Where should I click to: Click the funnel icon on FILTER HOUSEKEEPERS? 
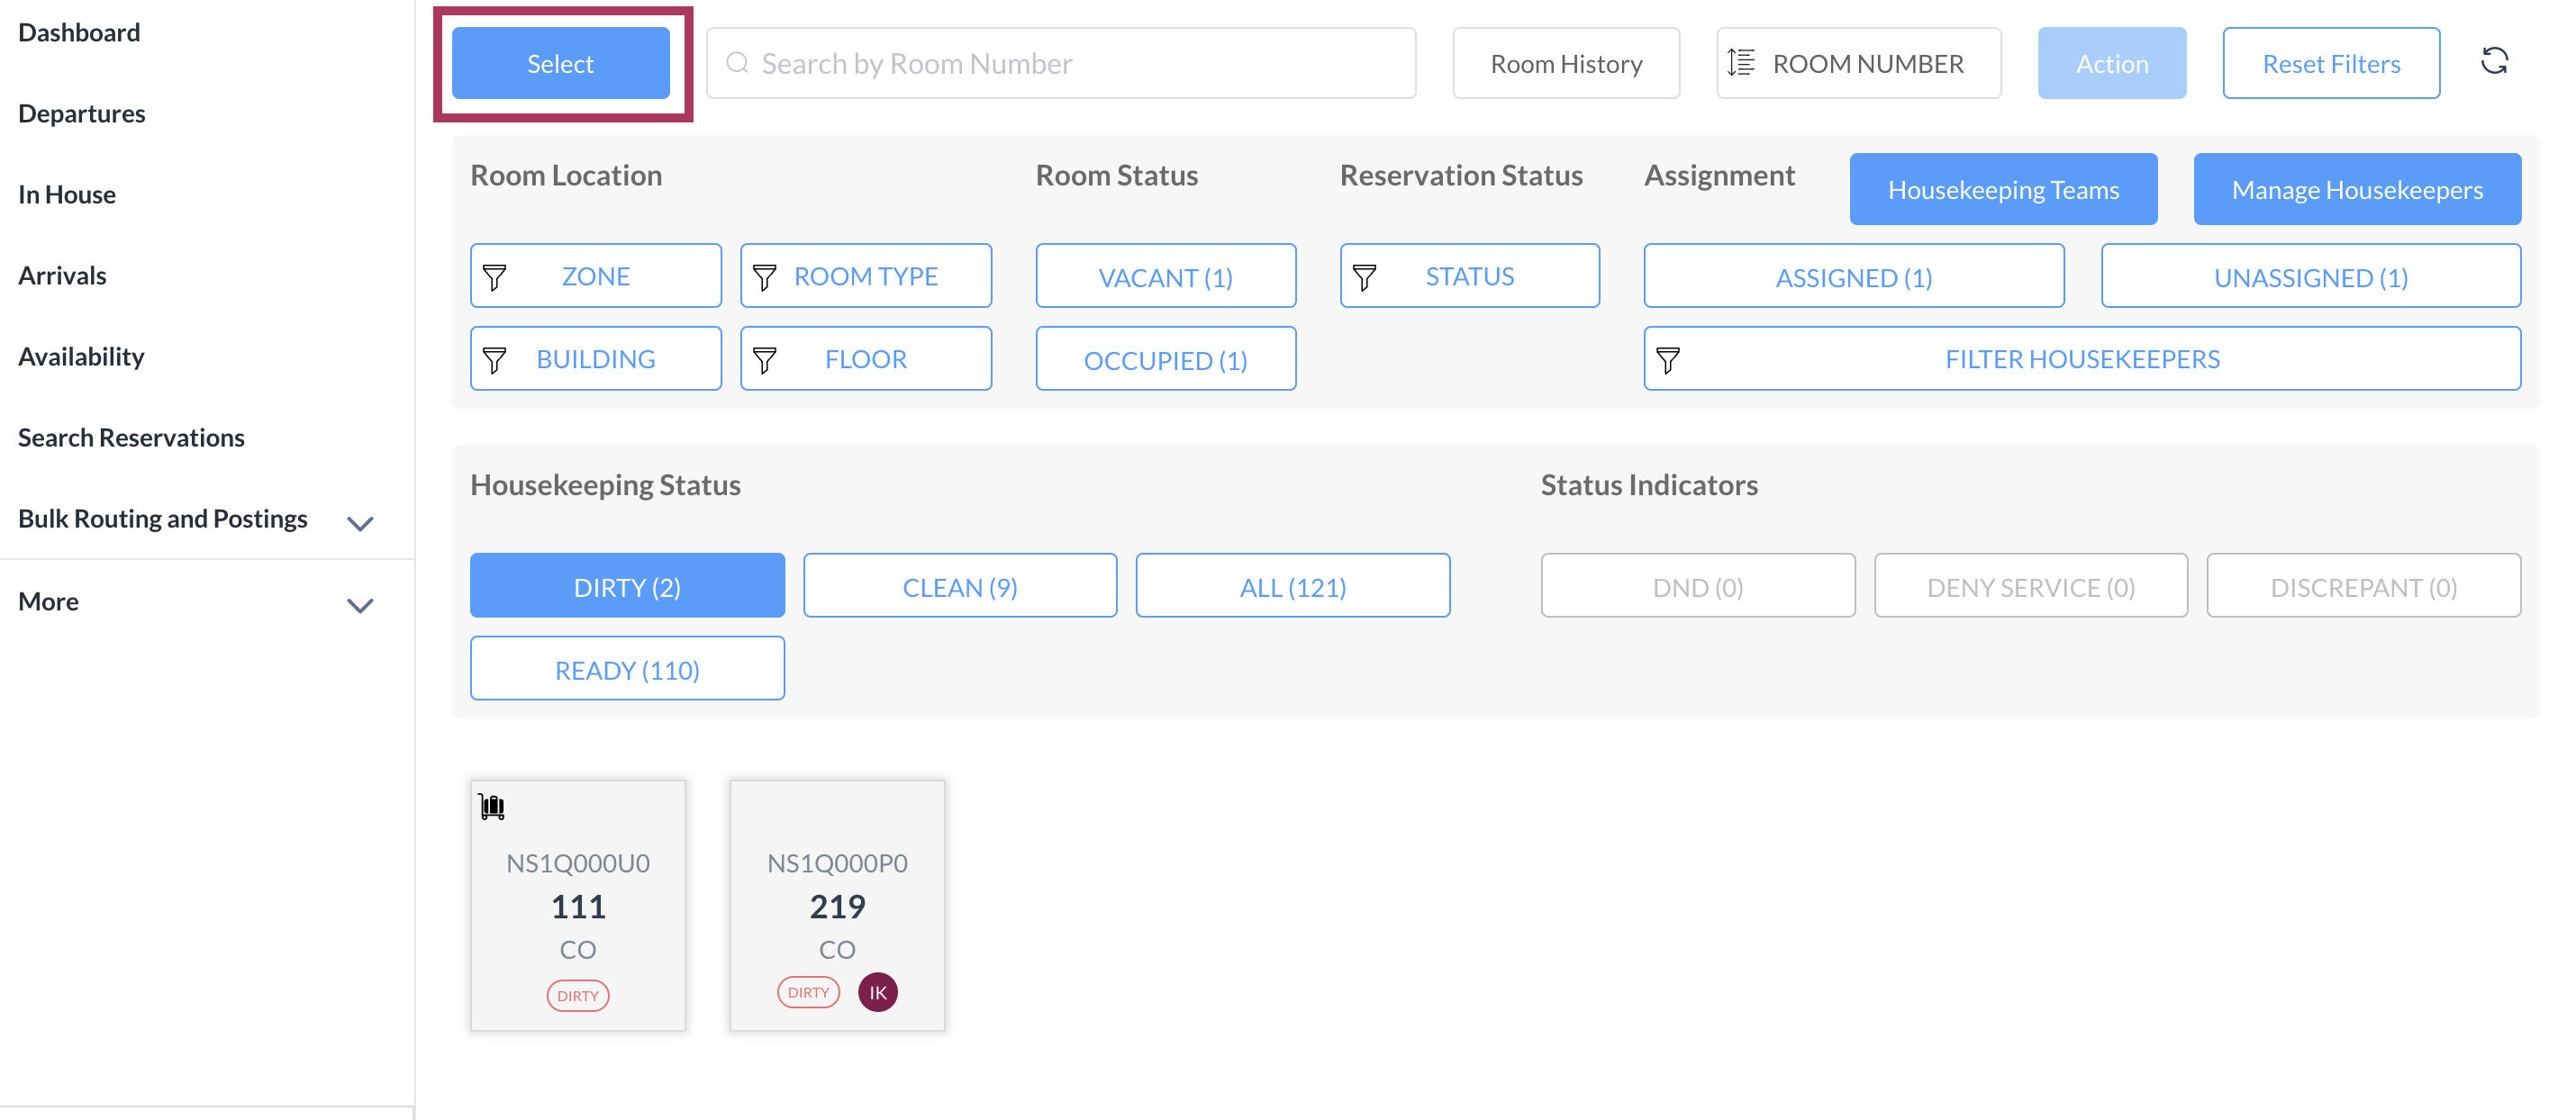[1668, 360]
